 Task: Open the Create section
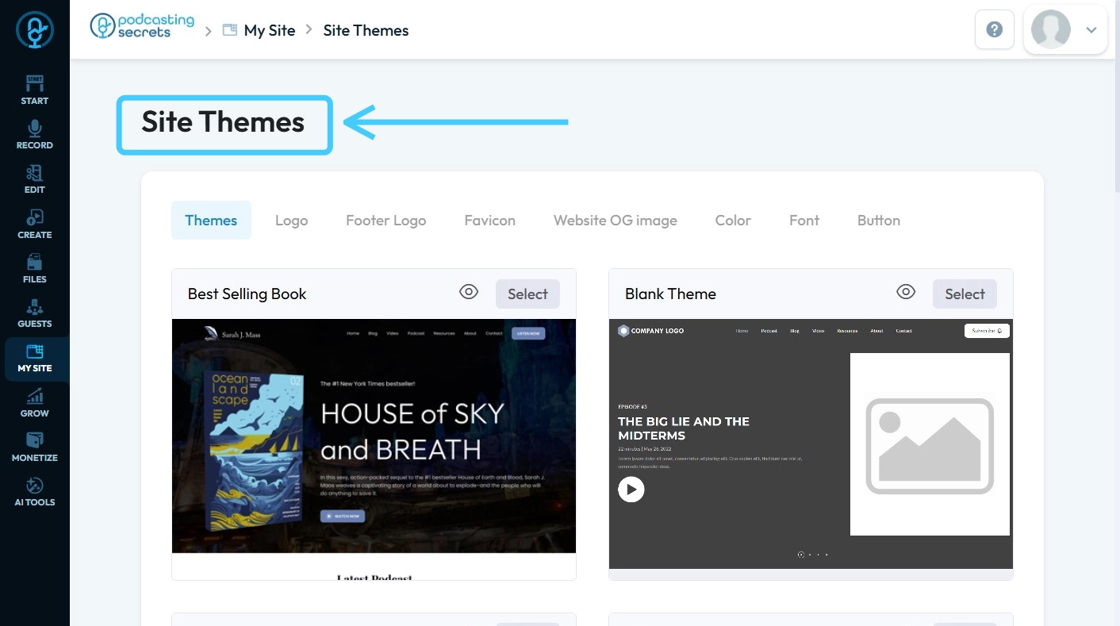(x=34, y=224)
